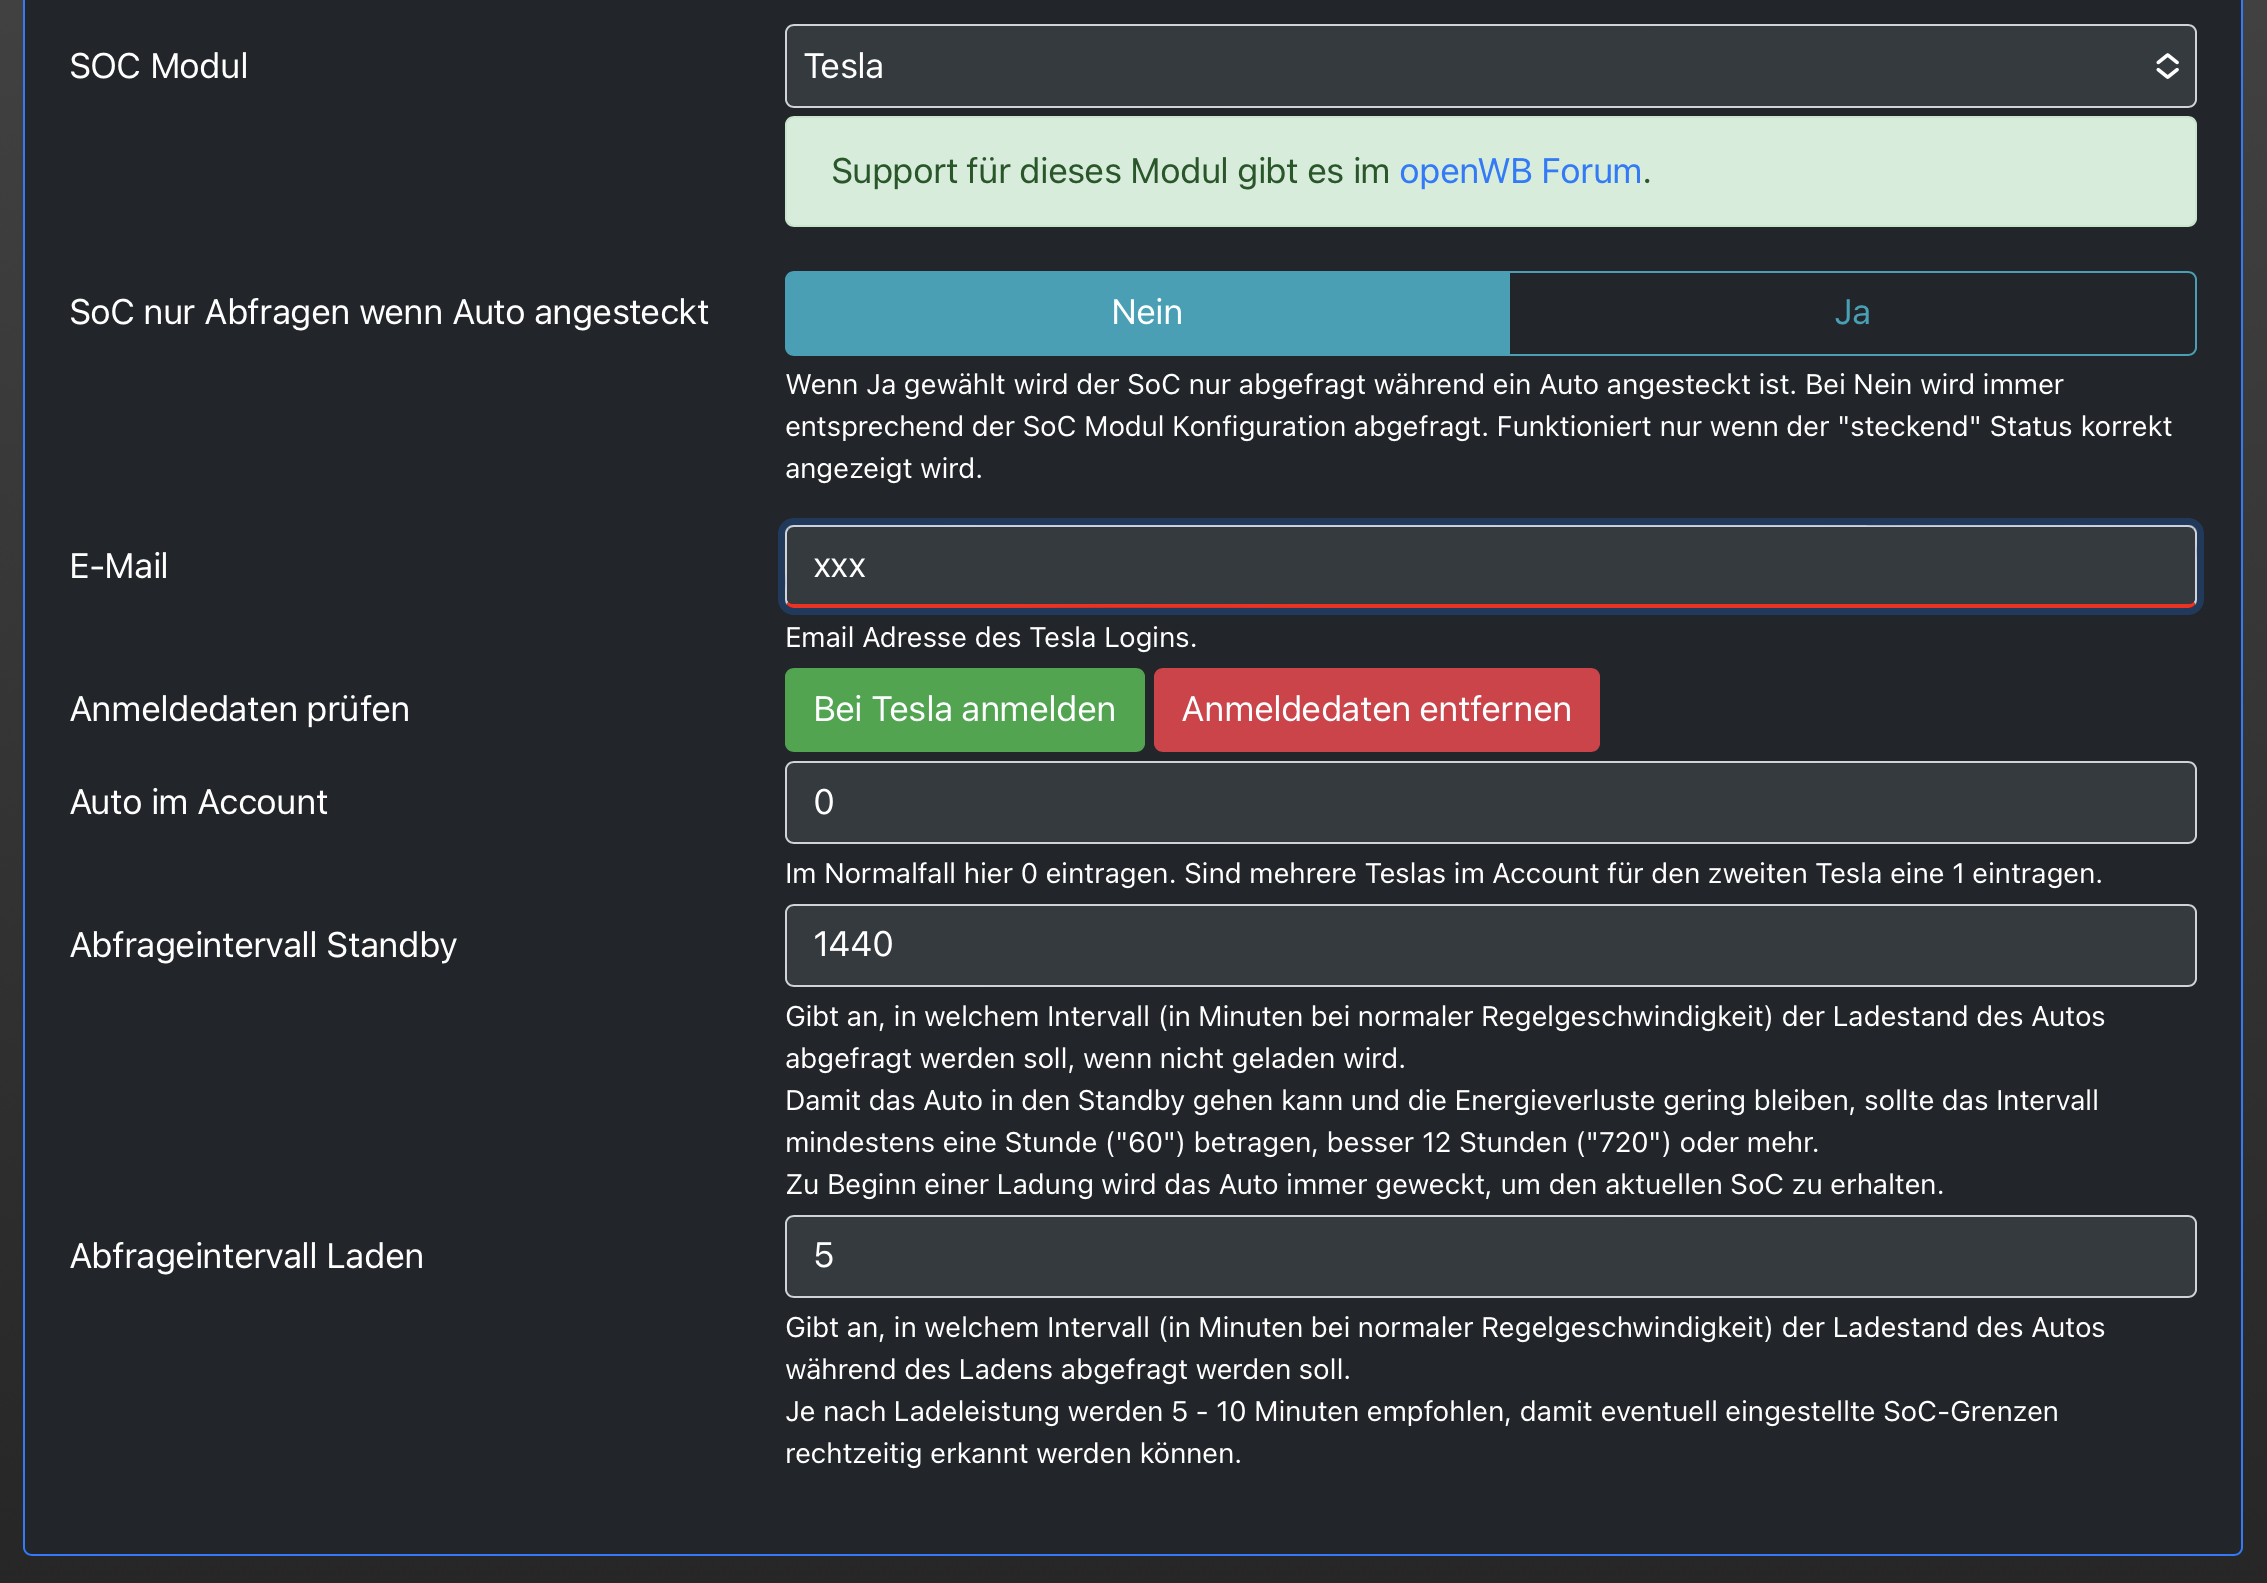Select Nein for SoC query when plugged
The height and width of the screenshot is (1583, 2267).
click(x=1146, y=313)
